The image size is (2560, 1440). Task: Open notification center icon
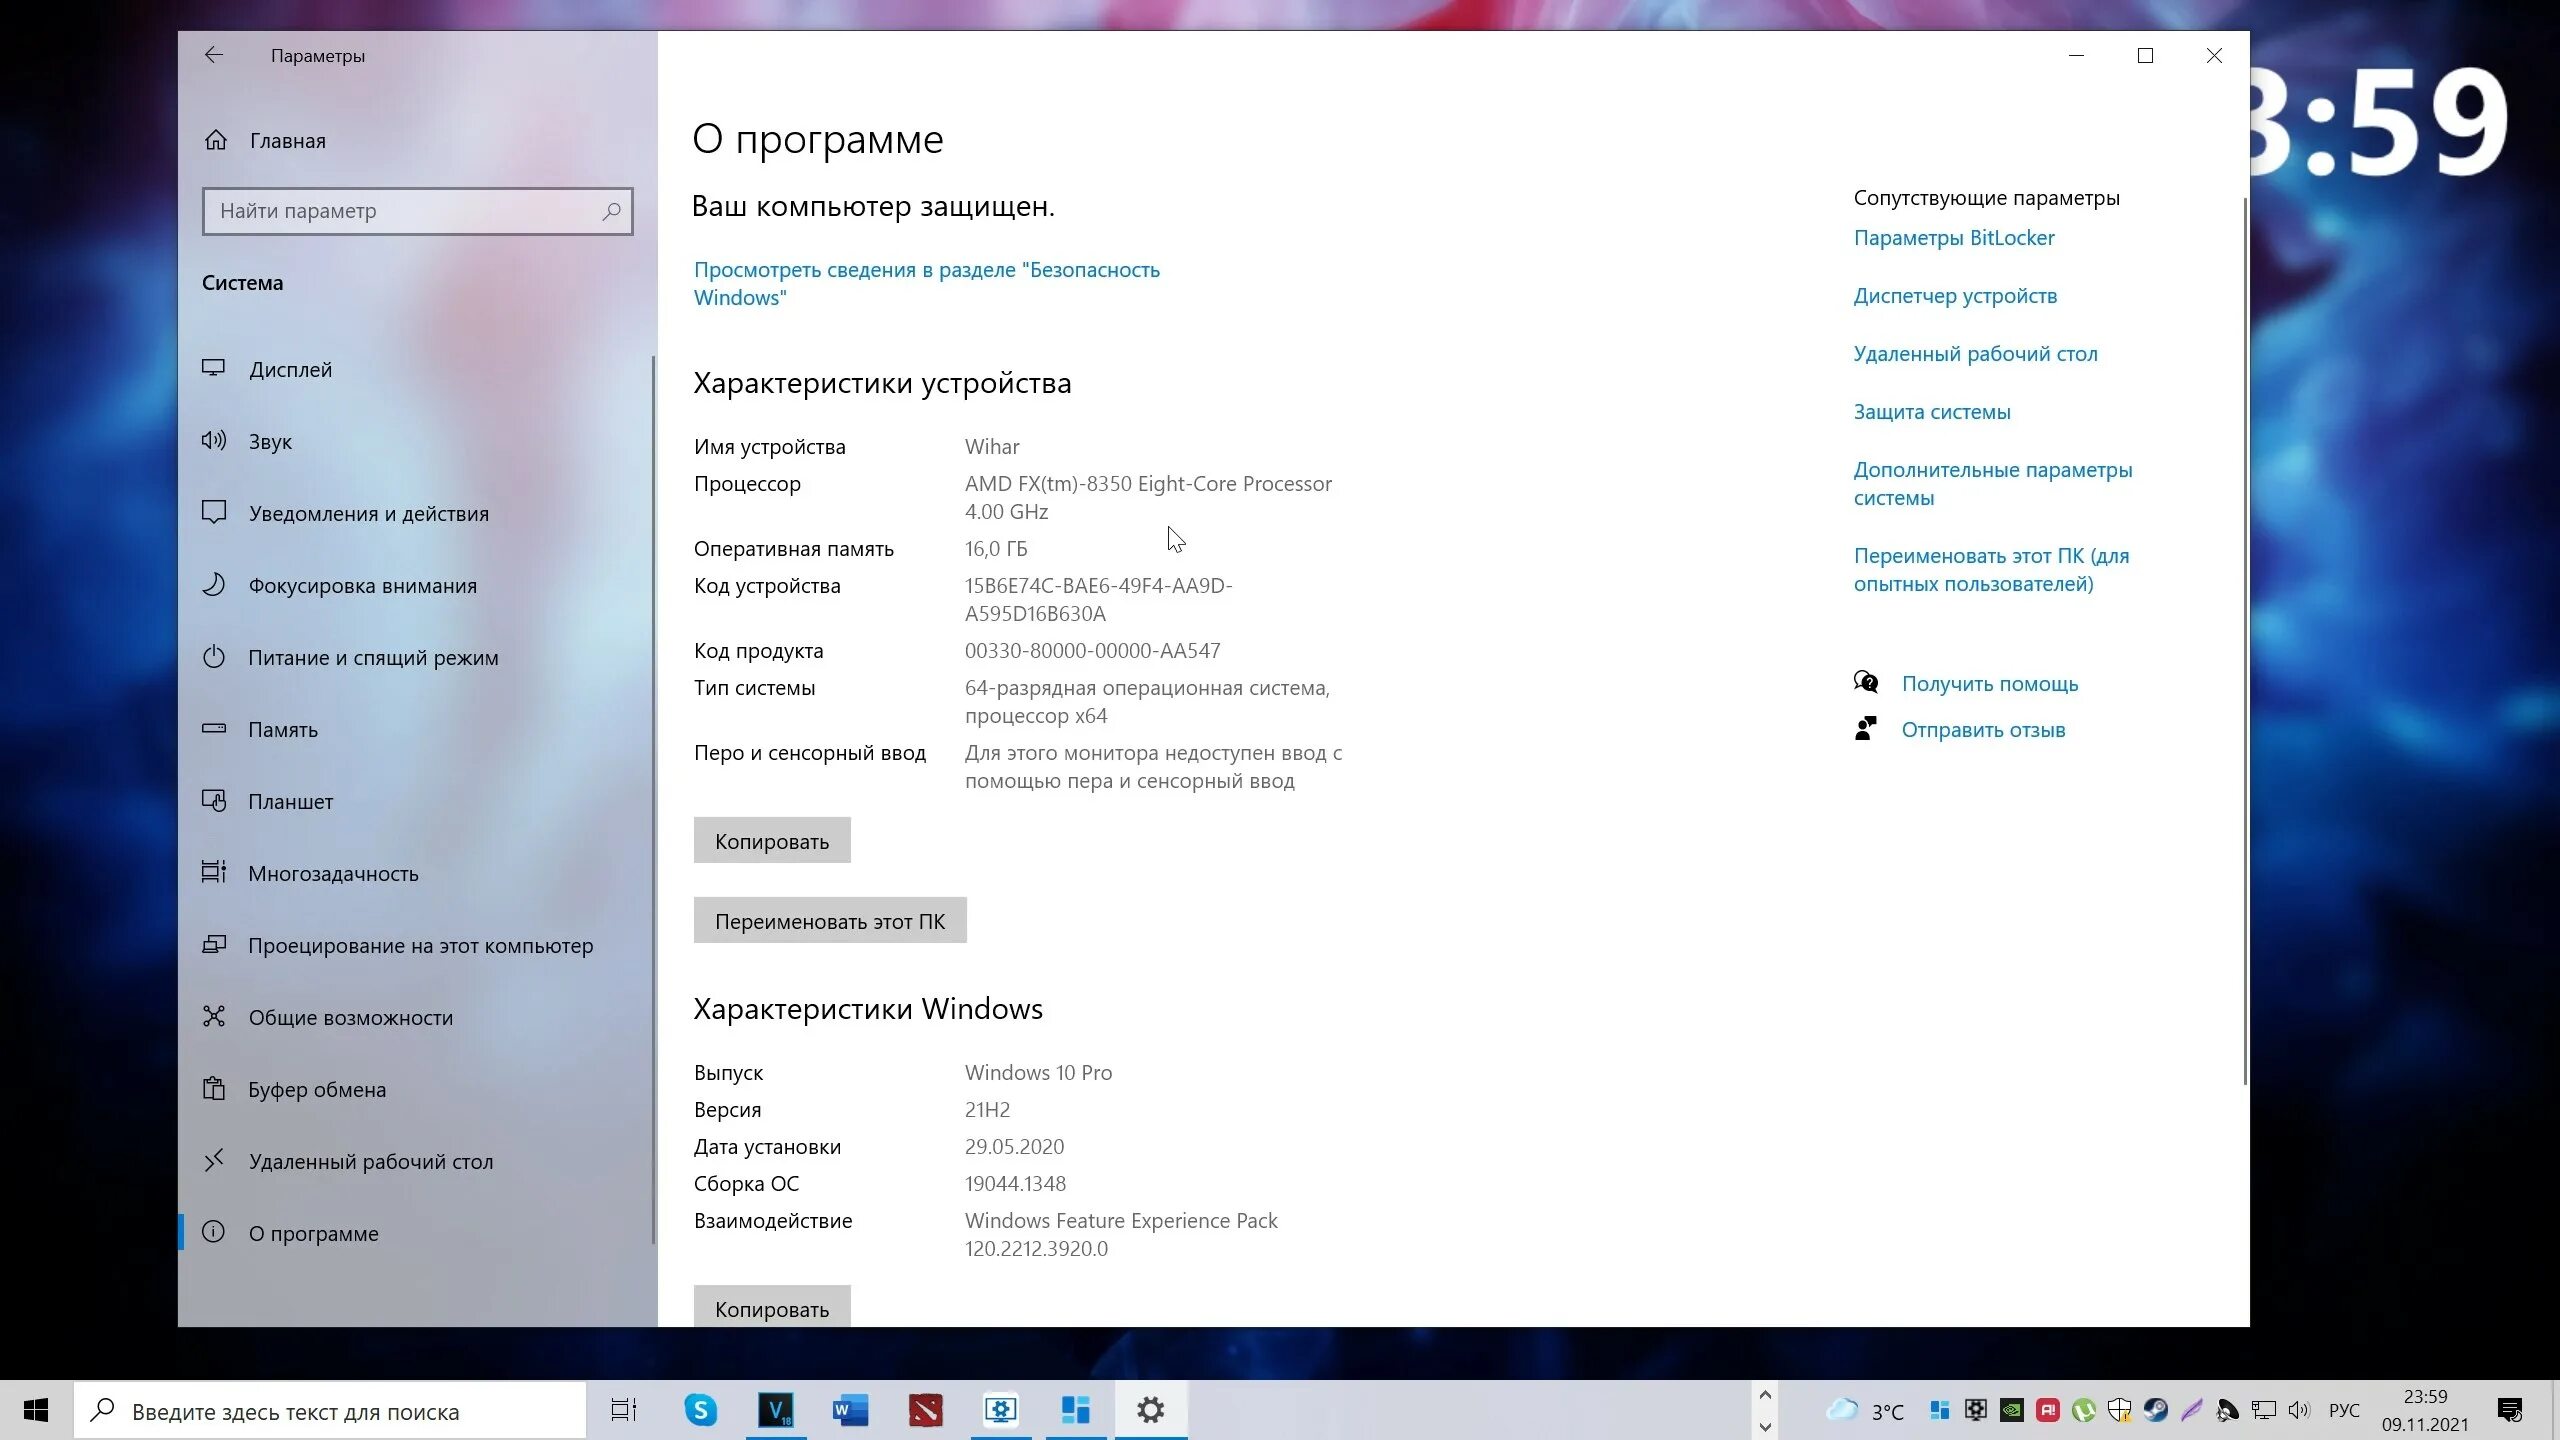tap(2509, 1410)
